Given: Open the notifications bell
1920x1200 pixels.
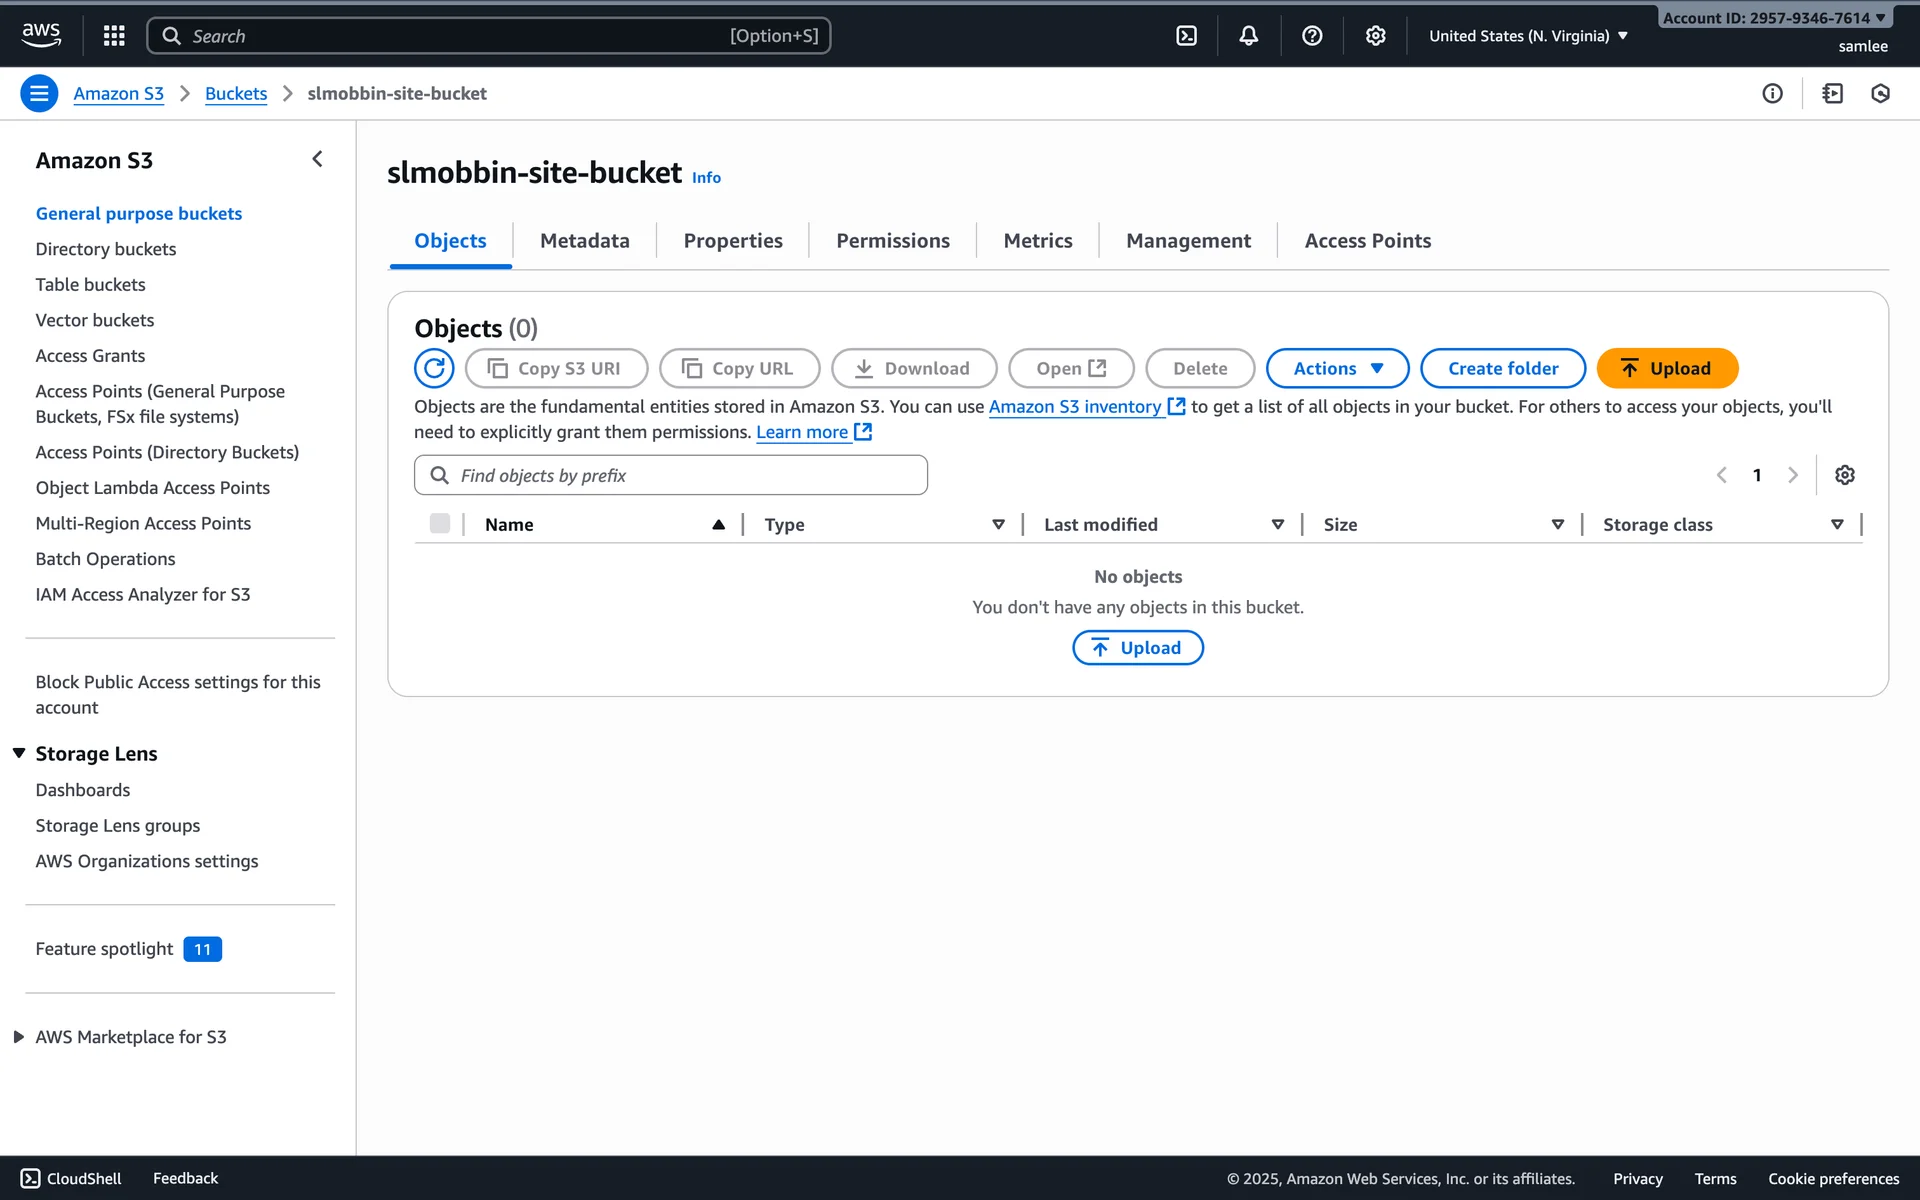Looking at the screenshot, I should (1248, 36).
